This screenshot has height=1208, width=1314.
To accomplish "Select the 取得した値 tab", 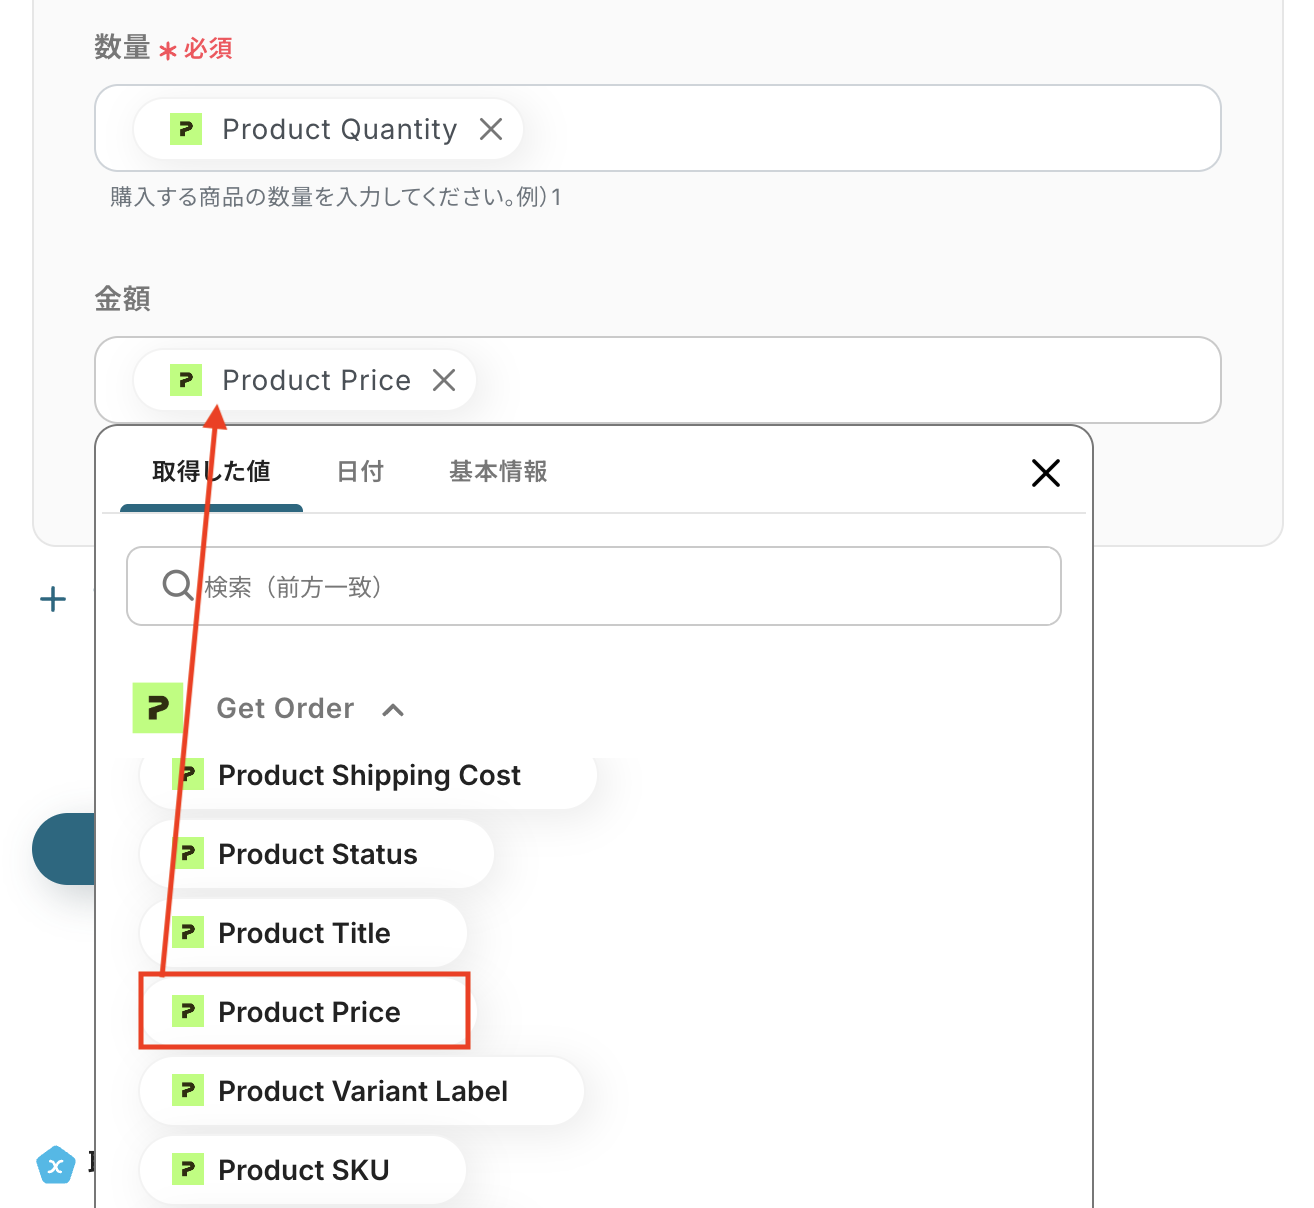I will click(x=211, y=472).
